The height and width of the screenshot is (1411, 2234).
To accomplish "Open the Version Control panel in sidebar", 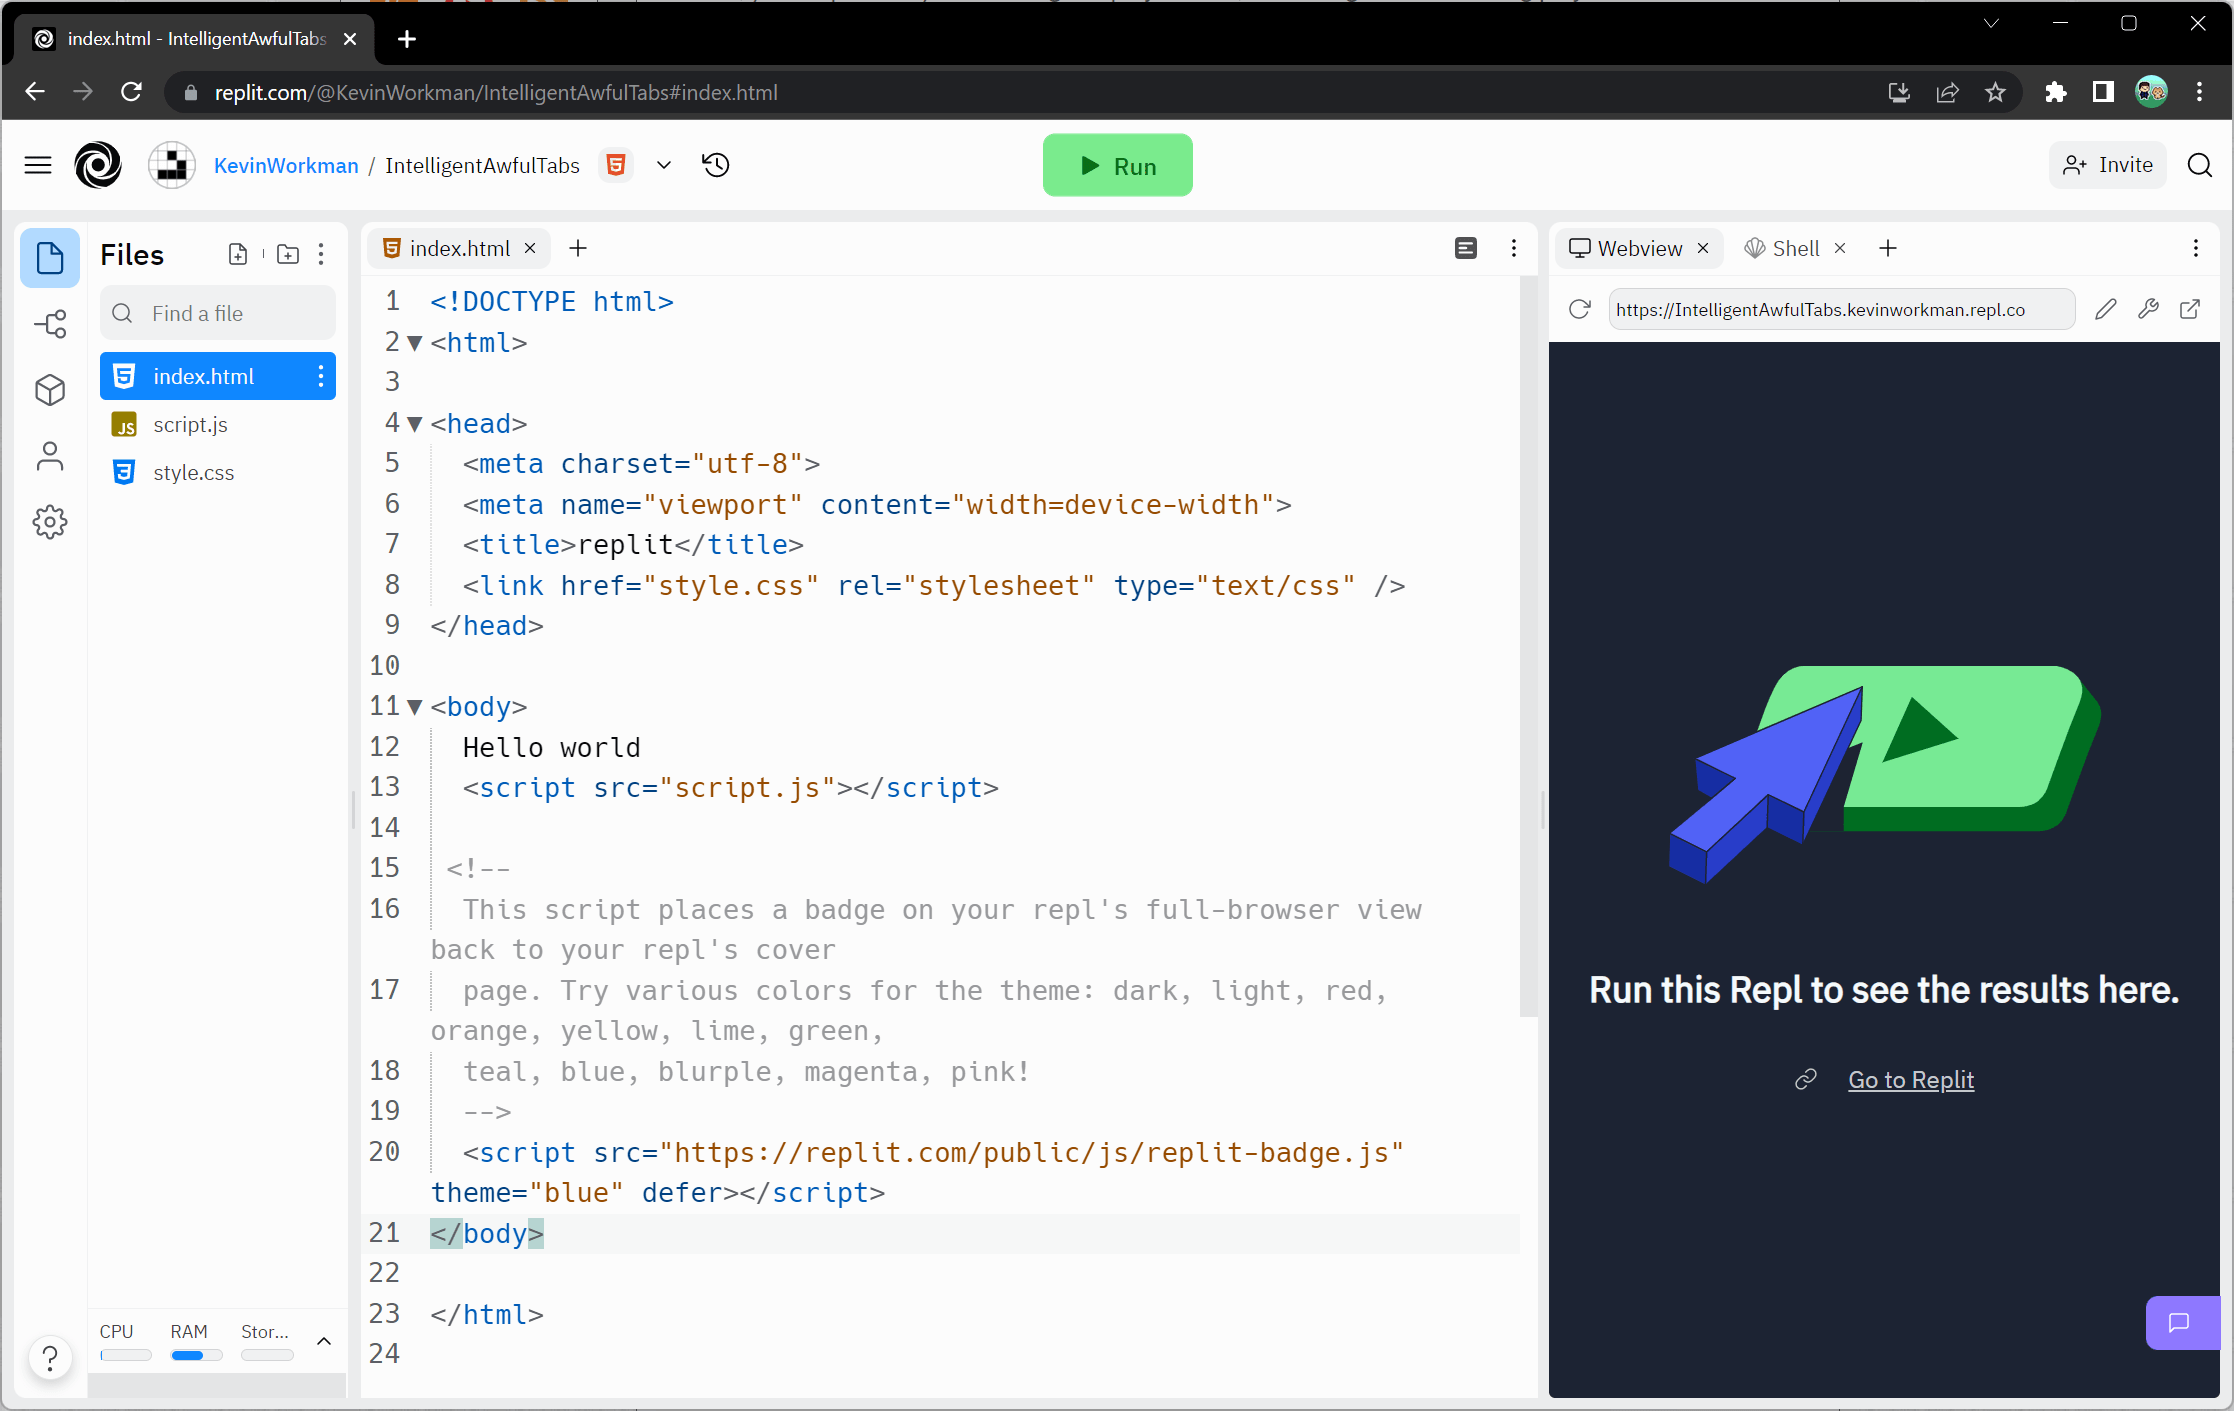I will [50, 323].
